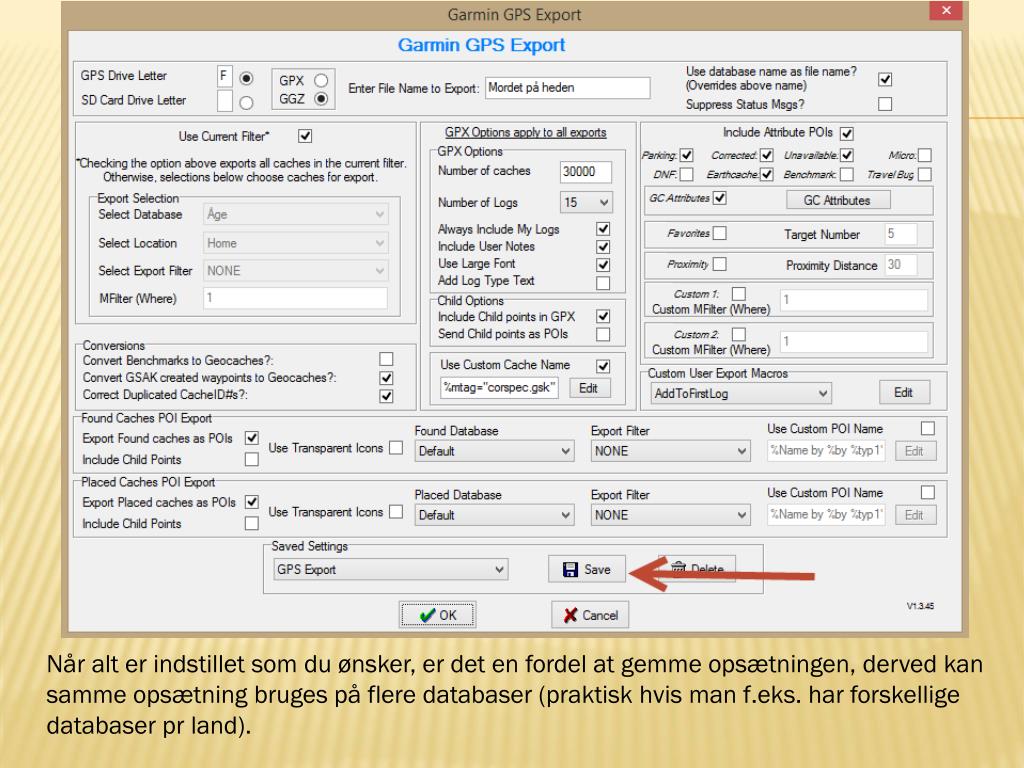Enable Found Caches Use Custom POI Name
The width and height of the screenshot is (1024, 768).
pyautogui.click(x=927, y=428)
